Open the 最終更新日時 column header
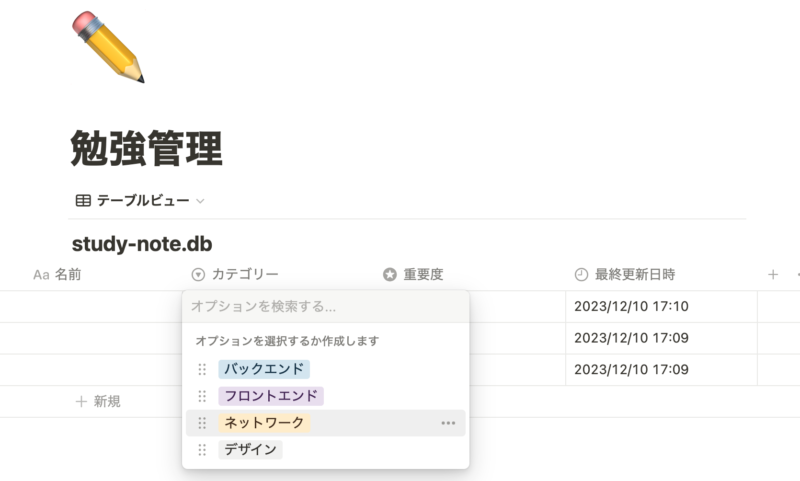Screen dimensions: 800x481 pyautogui.click(x=625, y=274)
